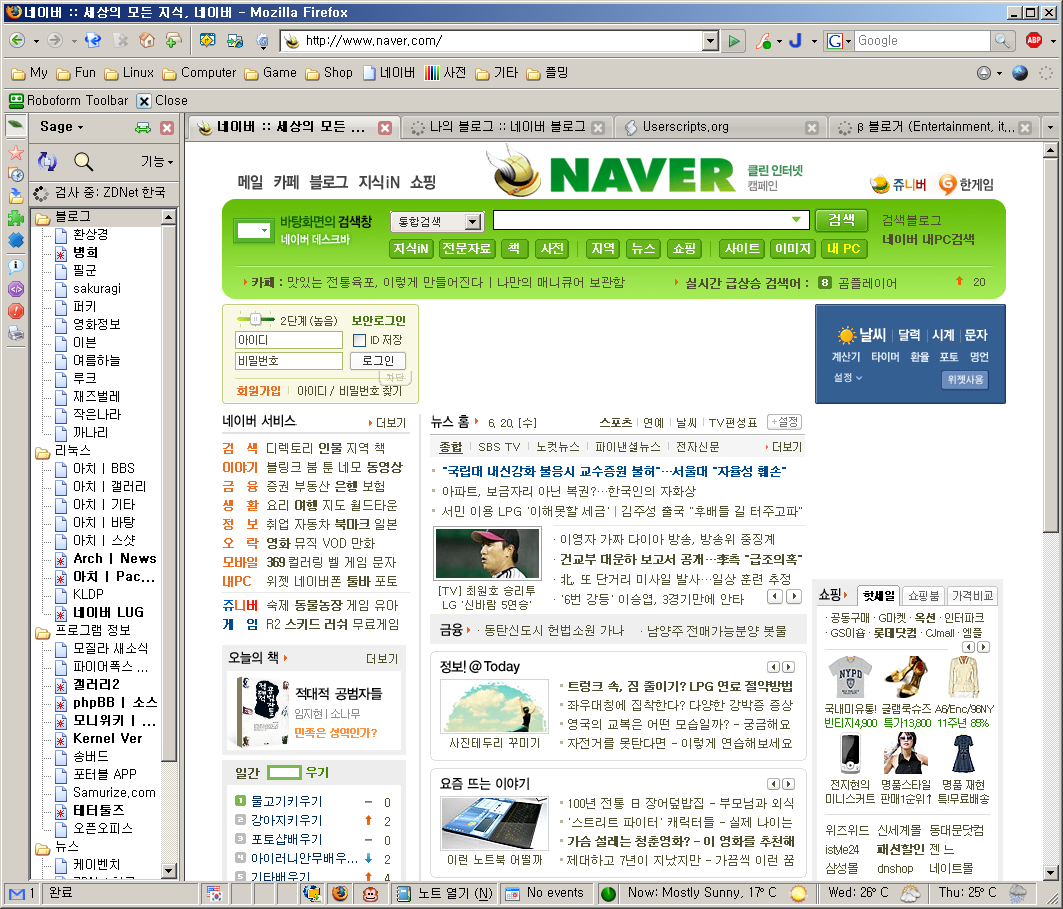Open the 설정 dropdown in the weather widget
1063x909 pixels.
click(x=847, y=378)
